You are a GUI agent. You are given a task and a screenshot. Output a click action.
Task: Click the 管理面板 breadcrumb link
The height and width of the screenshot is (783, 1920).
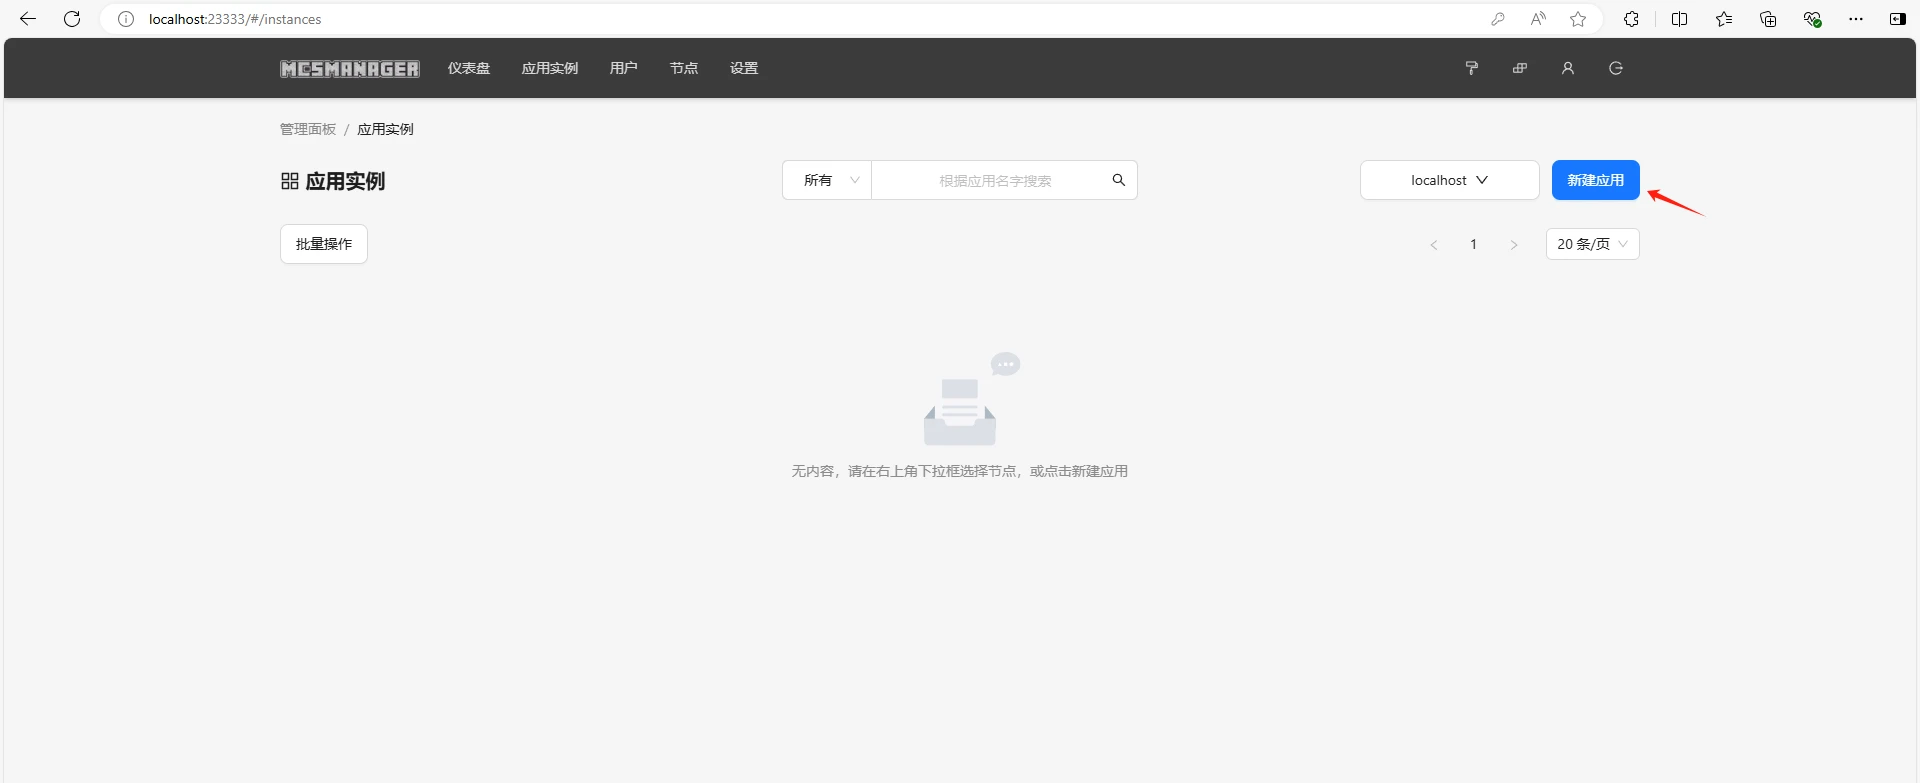pyautogui.click(x=308, y=129)
